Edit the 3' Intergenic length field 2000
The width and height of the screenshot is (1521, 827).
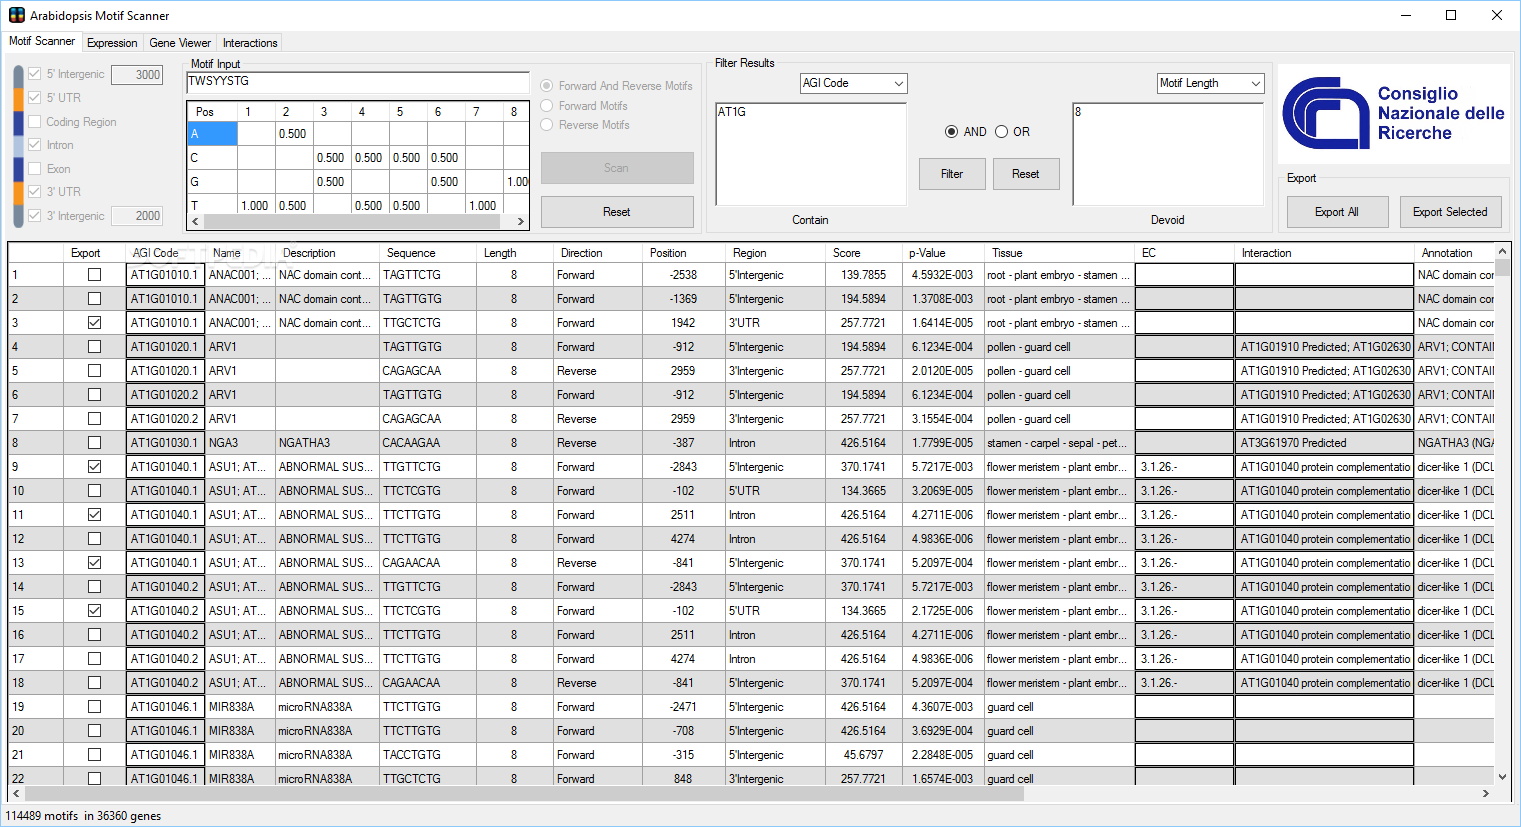137,216
